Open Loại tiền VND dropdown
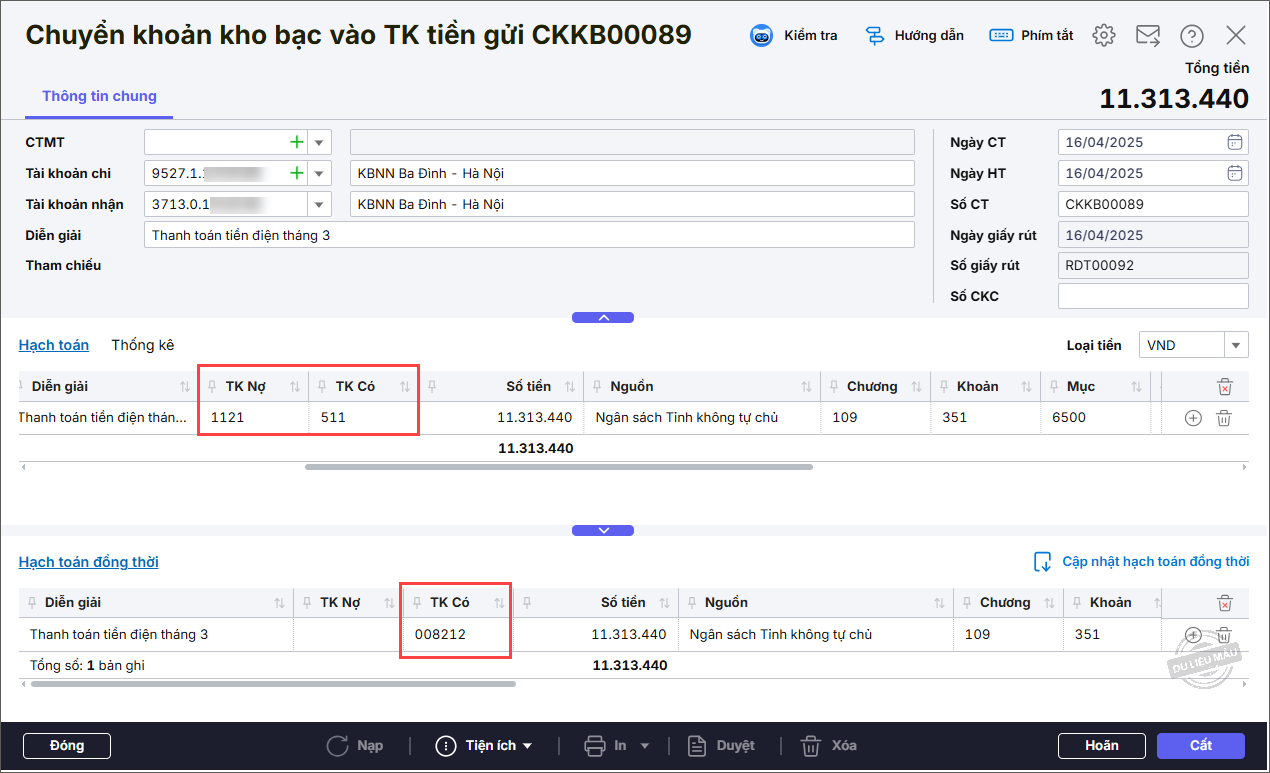Image resolution: width=1270 pixels, height=773 pixels. [1237, 345]
